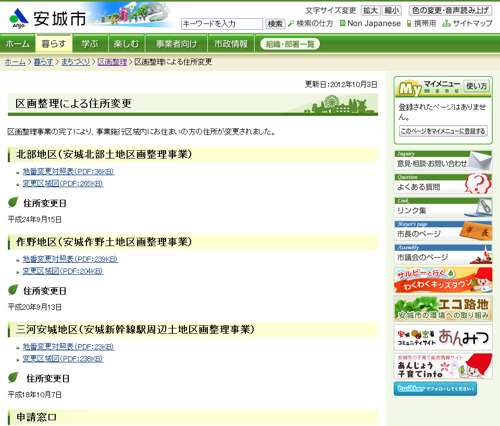Screen dimensions: 500x426
Task: Open 意見・相談・お問い合わせ banner
Action: [443, 160]
